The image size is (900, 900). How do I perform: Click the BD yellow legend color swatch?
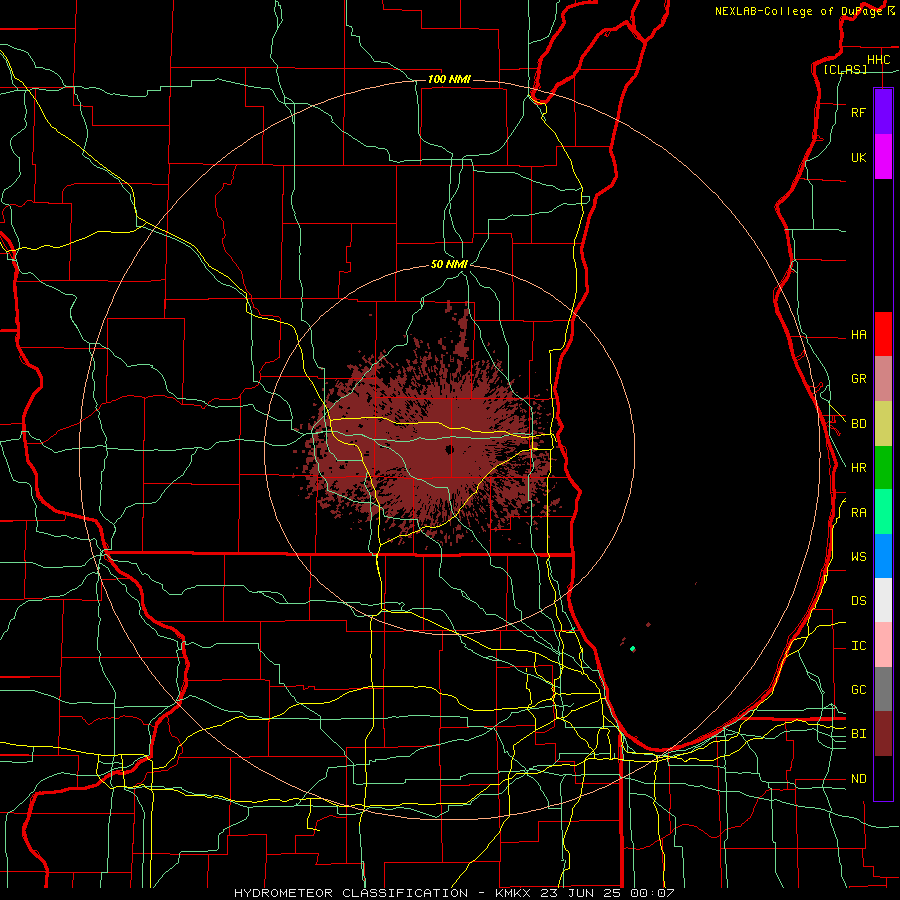coord(883,424)
